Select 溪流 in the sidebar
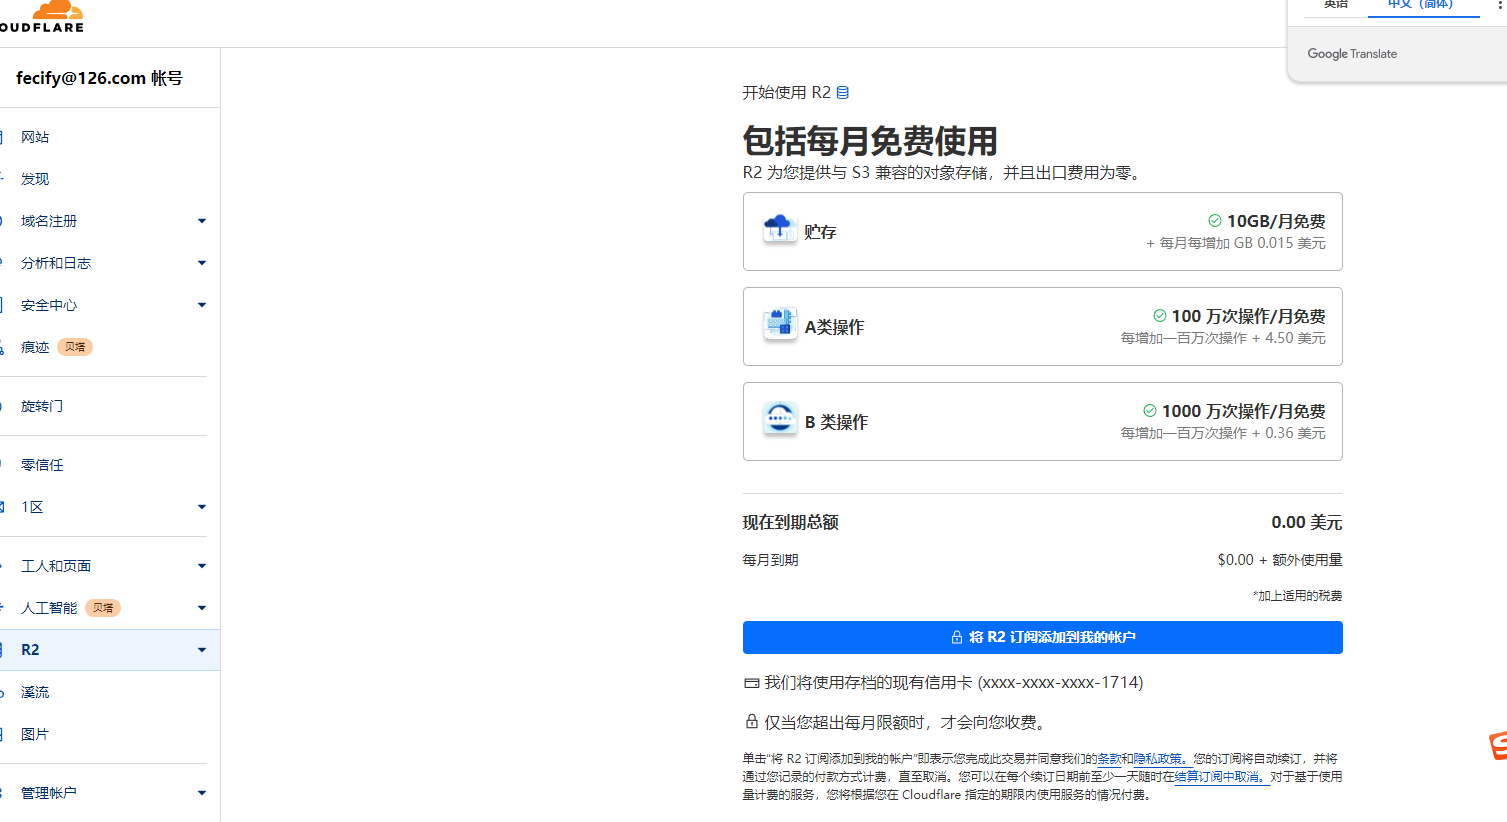 point(35,692)
